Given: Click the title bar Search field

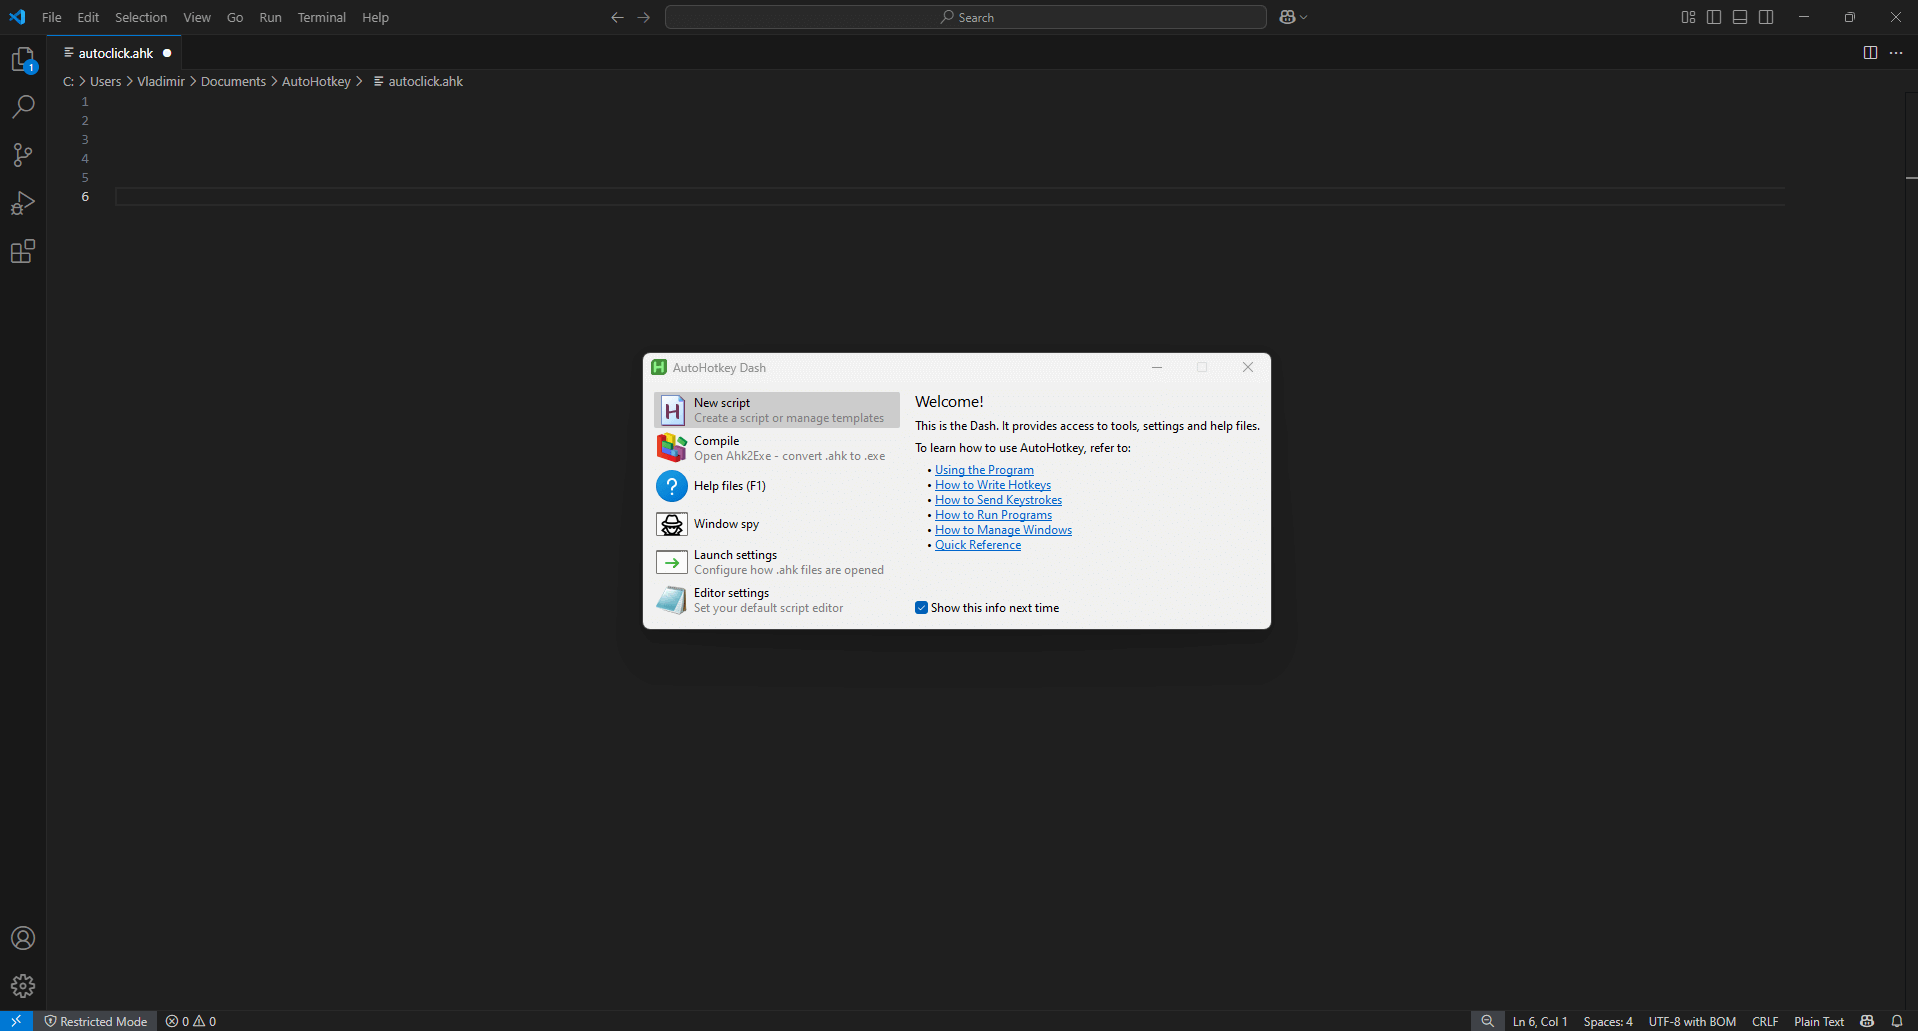Looking at the screenshot, I should 966,17.
